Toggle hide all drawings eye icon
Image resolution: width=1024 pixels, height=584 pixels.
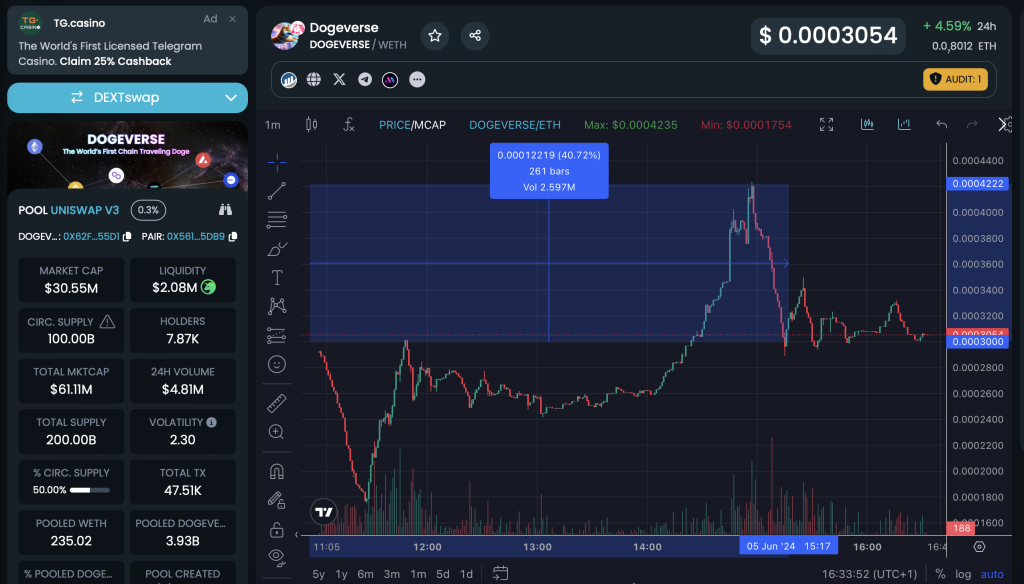[x=277, y=557]
